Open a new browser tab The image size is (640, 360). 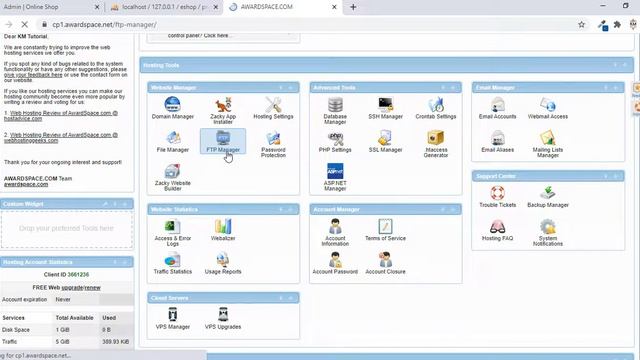click(353, 7)
